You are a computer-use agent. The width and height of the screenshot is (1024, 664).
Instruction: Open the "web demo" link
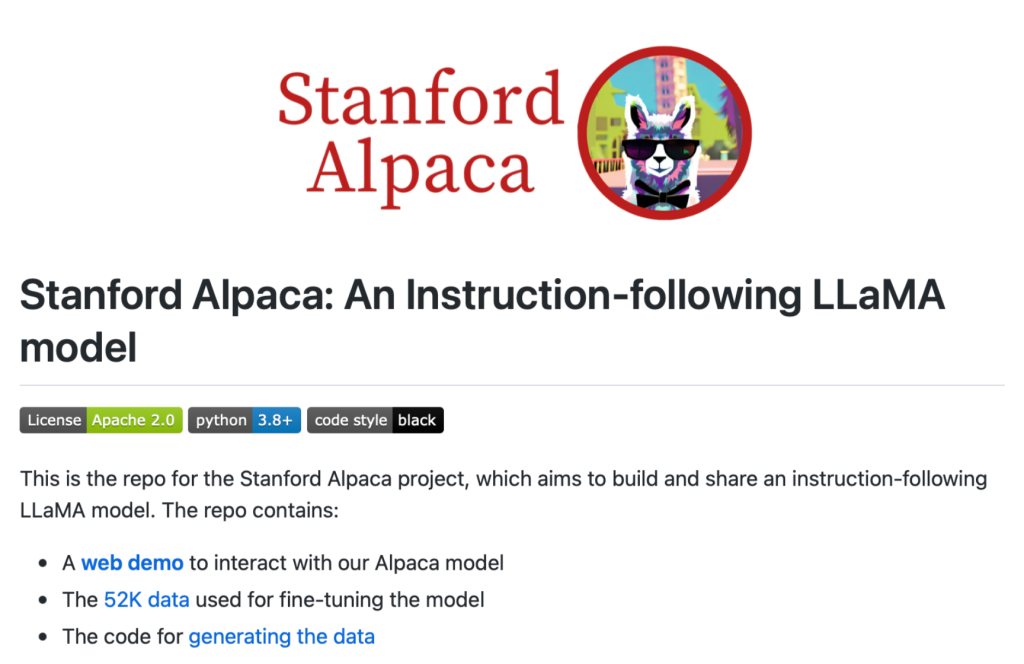(x=132, y=563)
